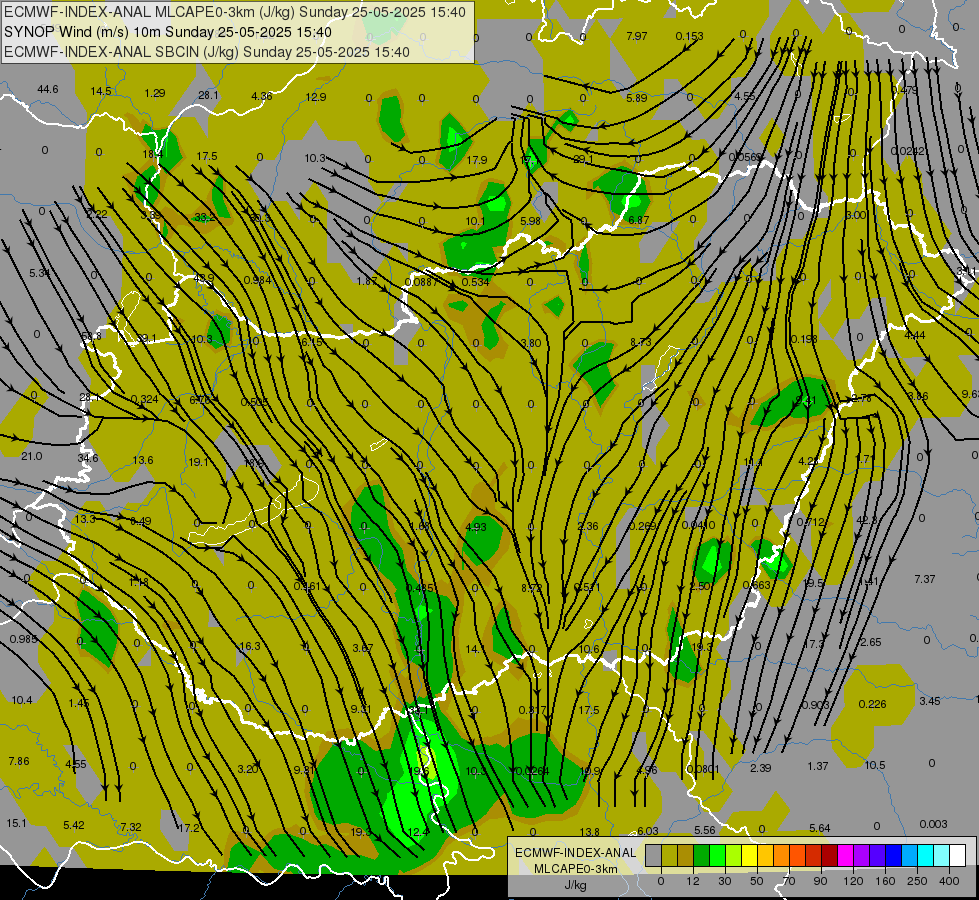Click the legend tick label 12
This screenshot has height=900, width=979.
[693, 881]
